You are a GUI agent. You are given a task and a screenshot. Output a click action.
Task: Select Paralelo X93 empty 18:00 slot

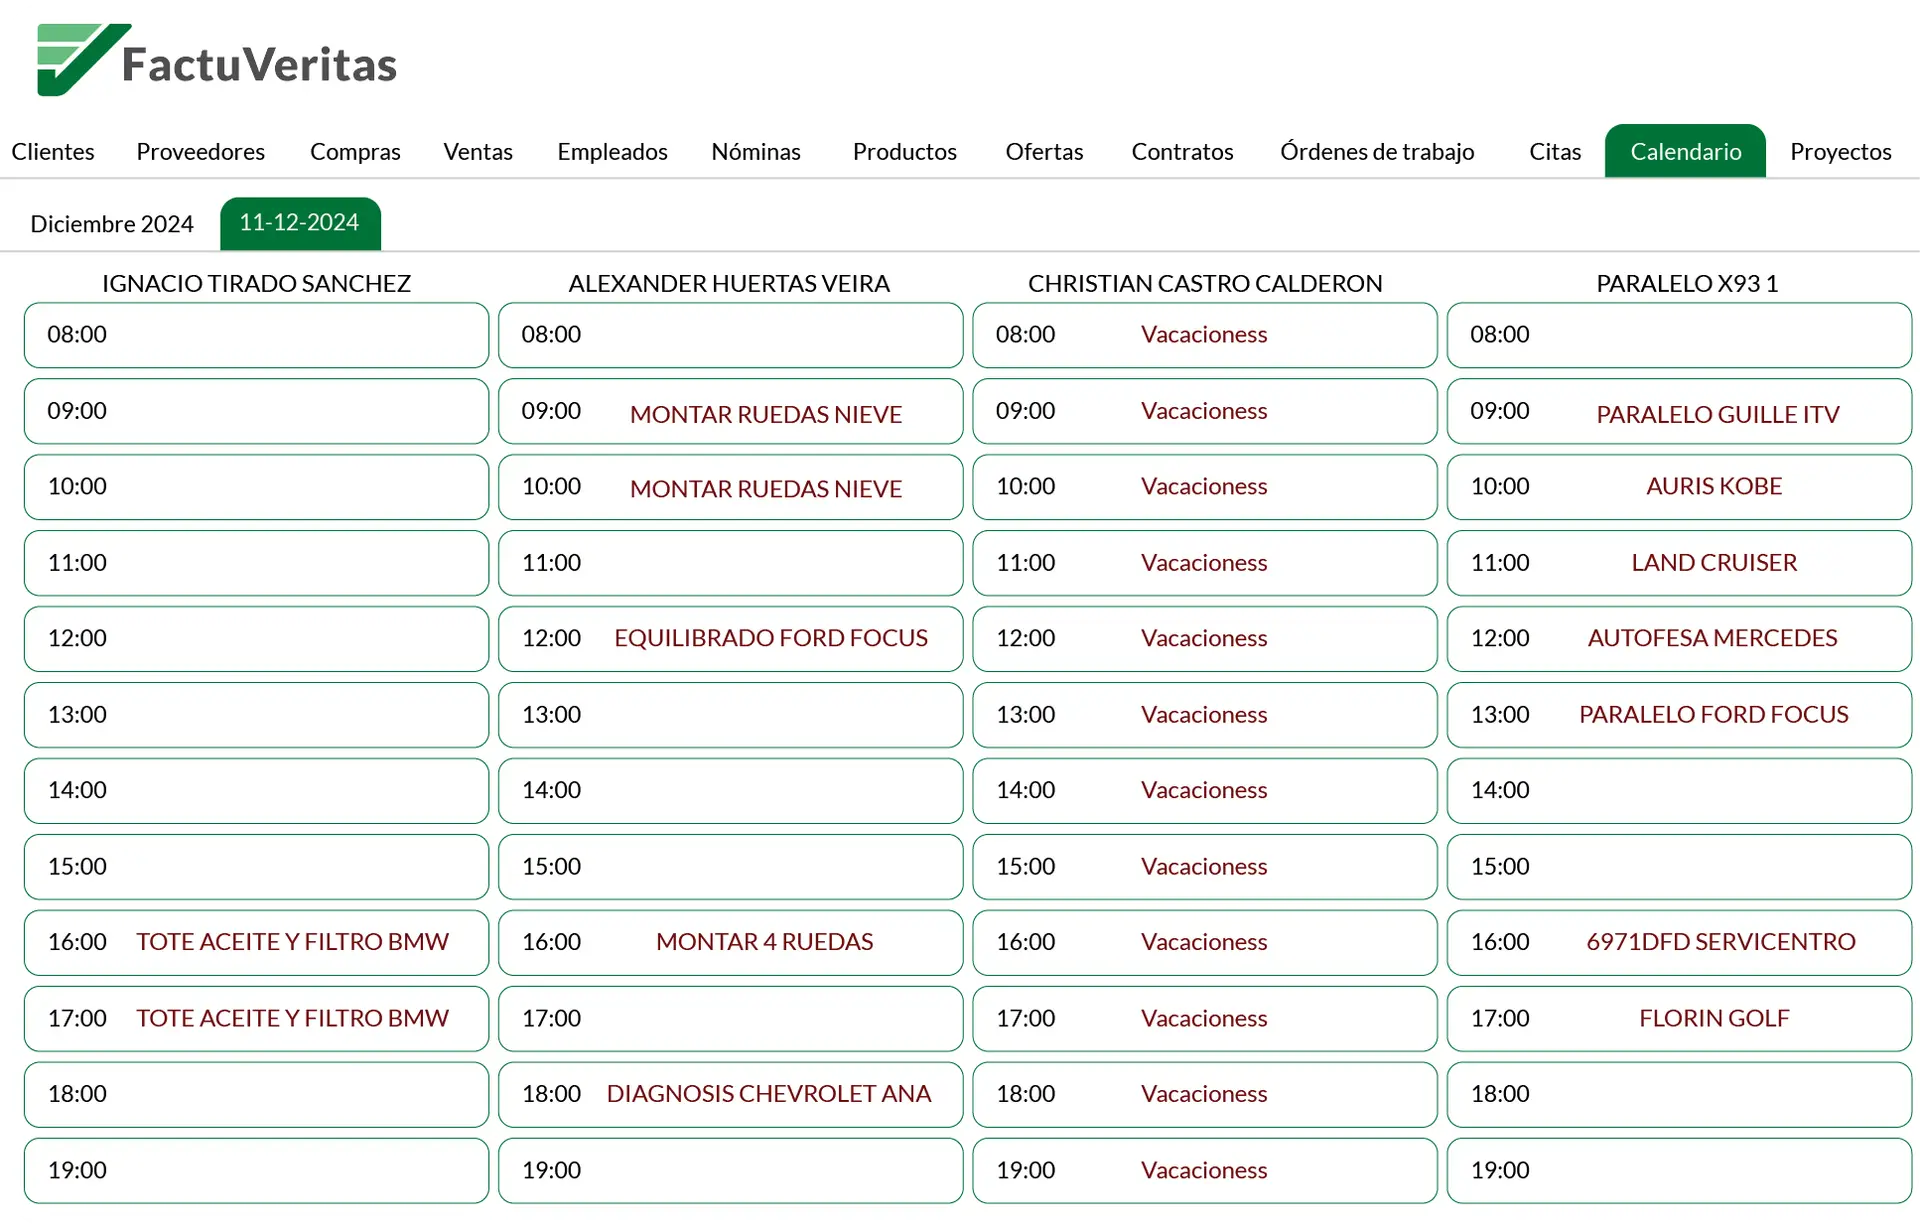[1679, 1095]
